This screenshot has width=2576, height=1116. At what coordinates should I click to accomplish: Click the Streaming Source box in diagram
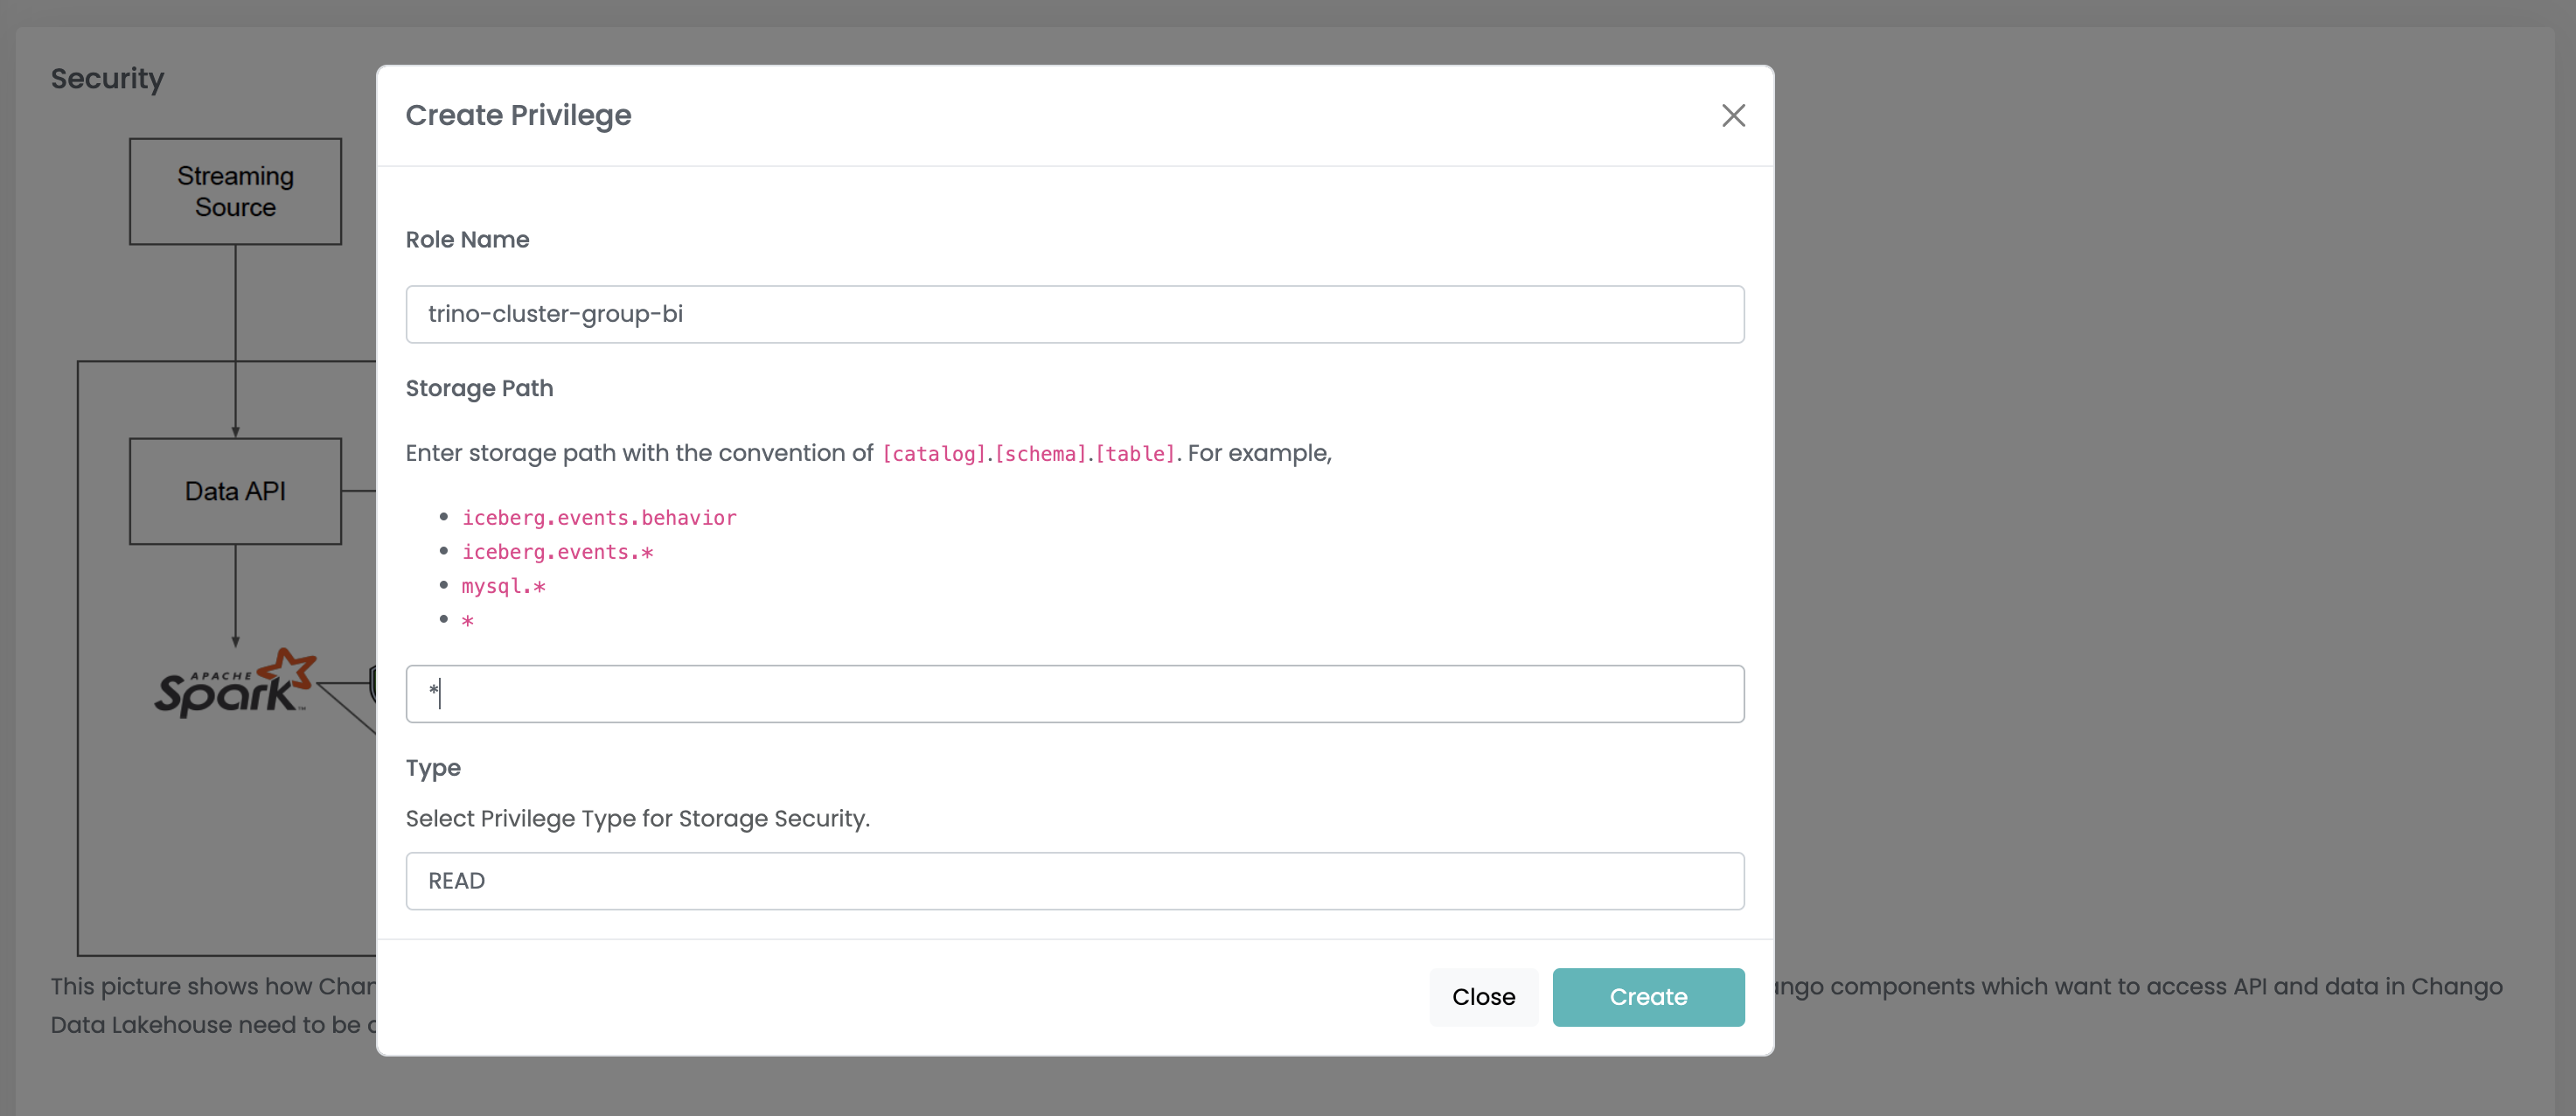tap(235, 191)
